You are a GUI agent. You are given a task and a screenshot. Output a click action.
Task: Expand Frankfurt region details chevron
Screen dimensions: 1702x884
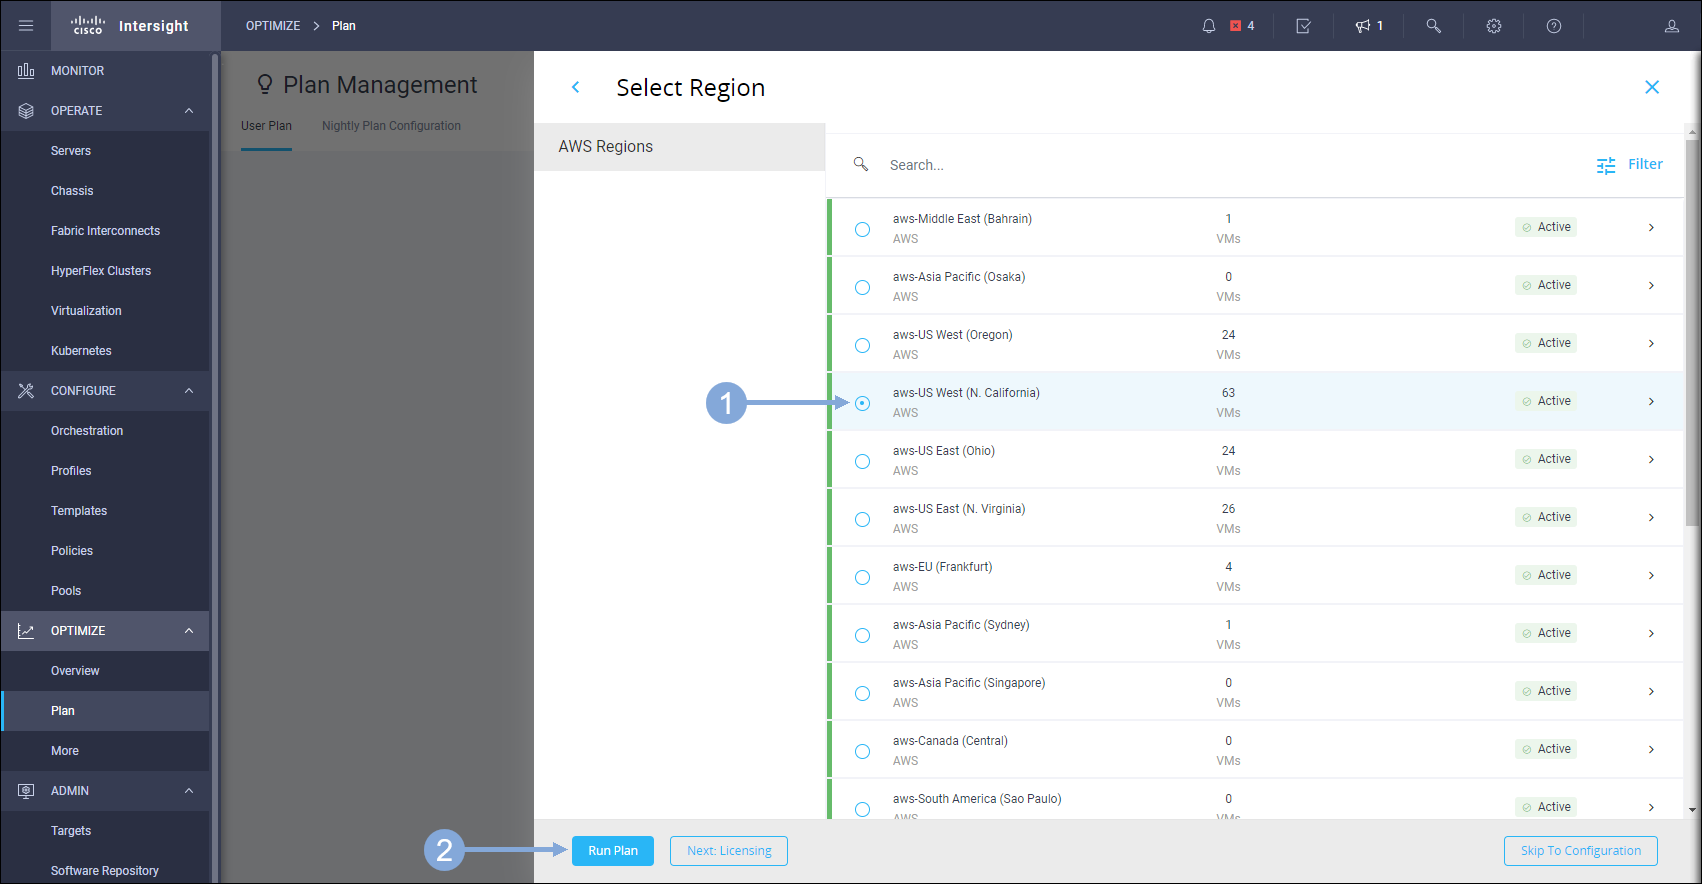tap(1651, 575)
